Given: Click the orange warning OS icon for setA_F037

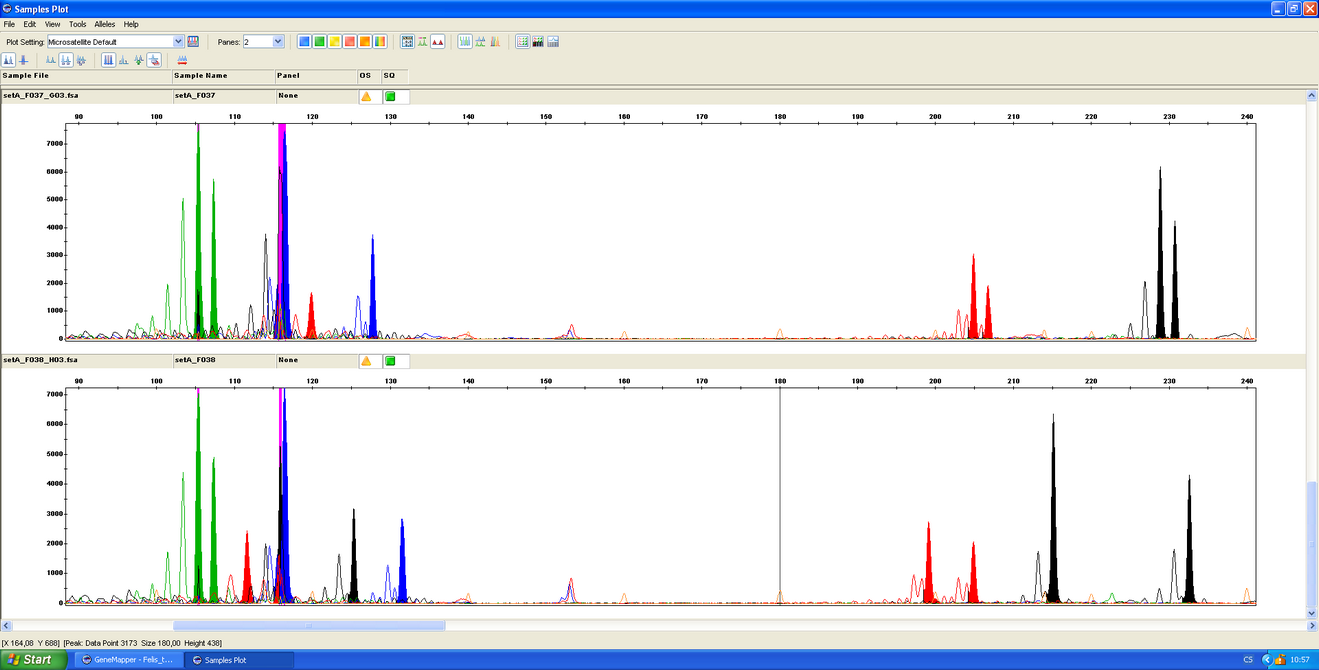Looking at the screenshot, I should coord(366,96).
